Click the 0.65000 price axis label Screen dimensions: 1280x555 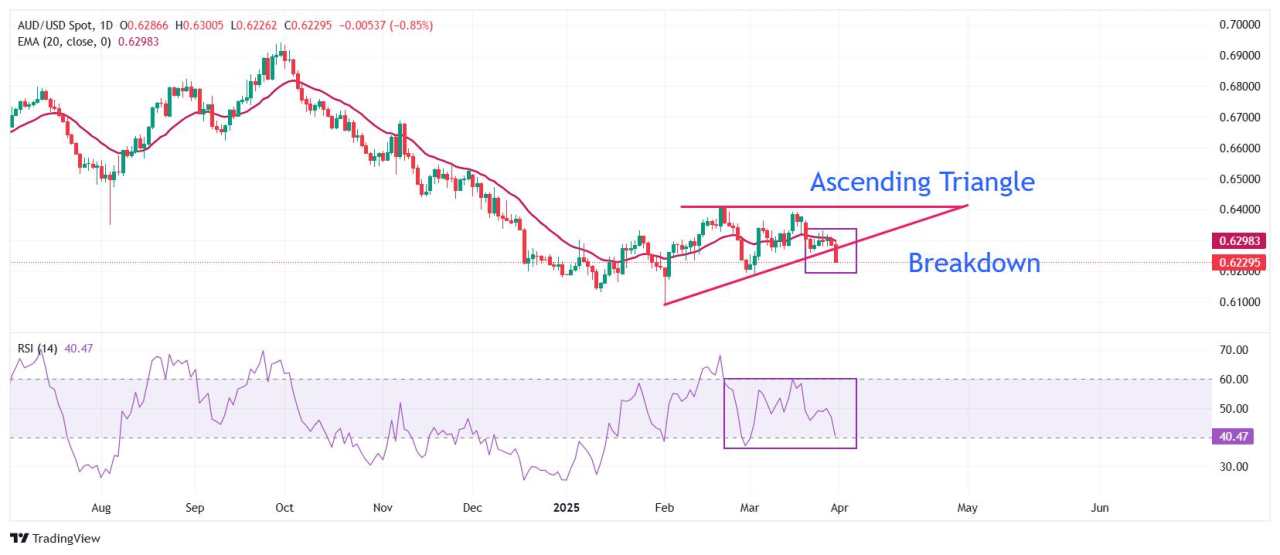(1239, 179)
